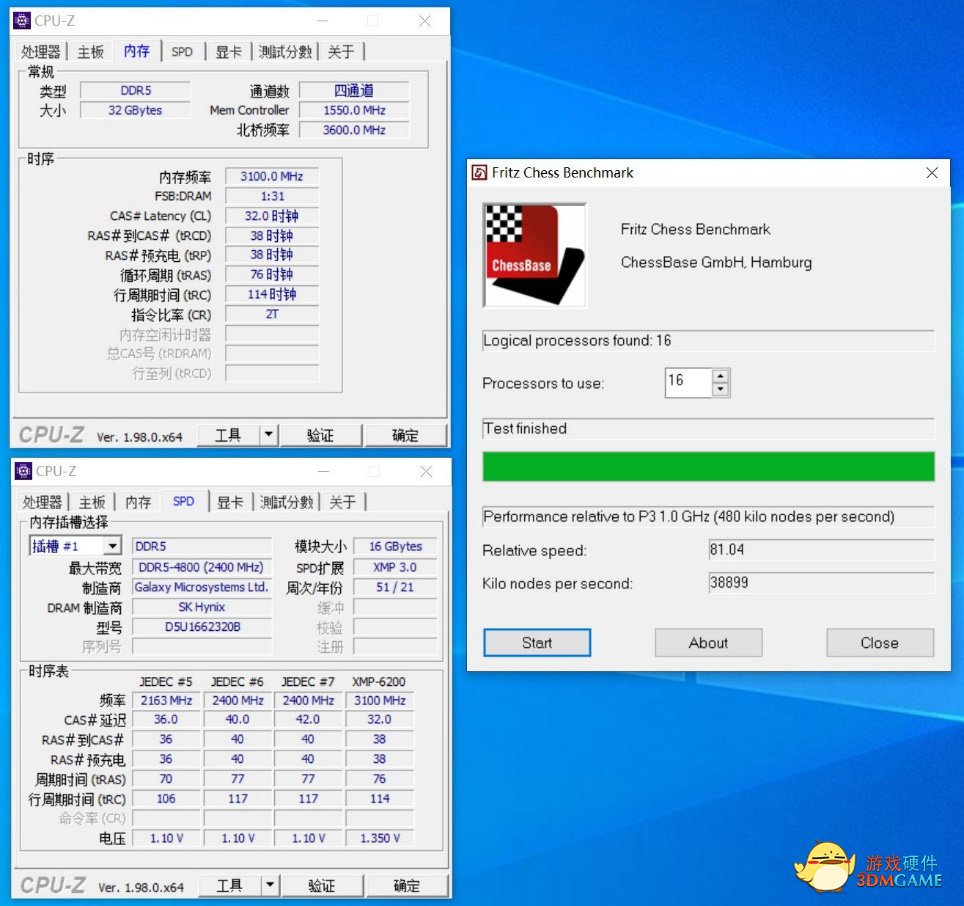Screen dimensions: 964x906
Task: Click the ChessBase logo image
Action: 534,252
